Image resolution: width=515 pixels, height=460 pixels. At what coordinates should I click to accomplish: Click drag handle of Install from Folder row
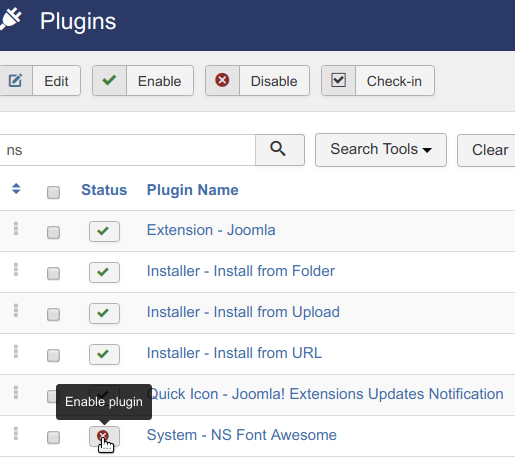[x=16, y=269]
